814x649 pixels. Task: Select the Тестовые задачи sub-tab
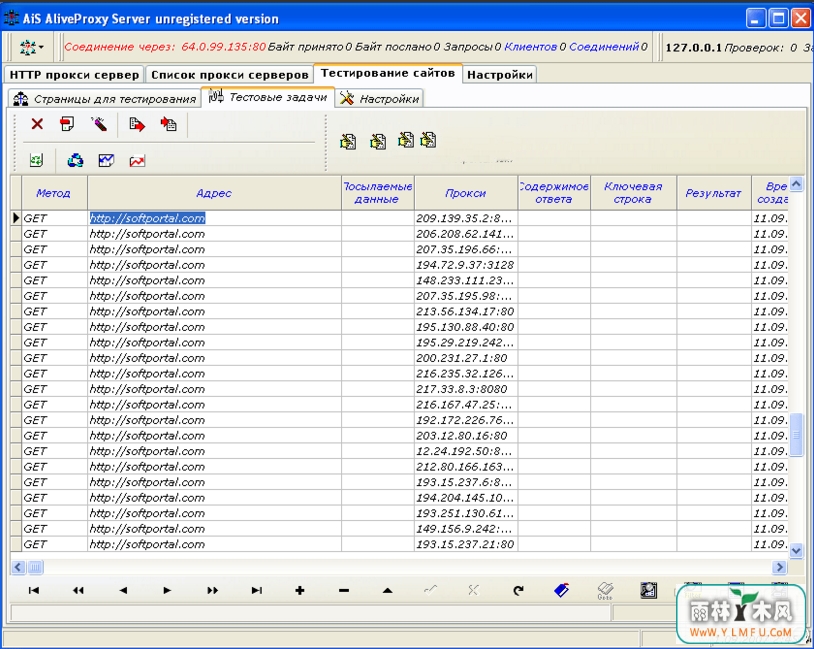(267, 97)
